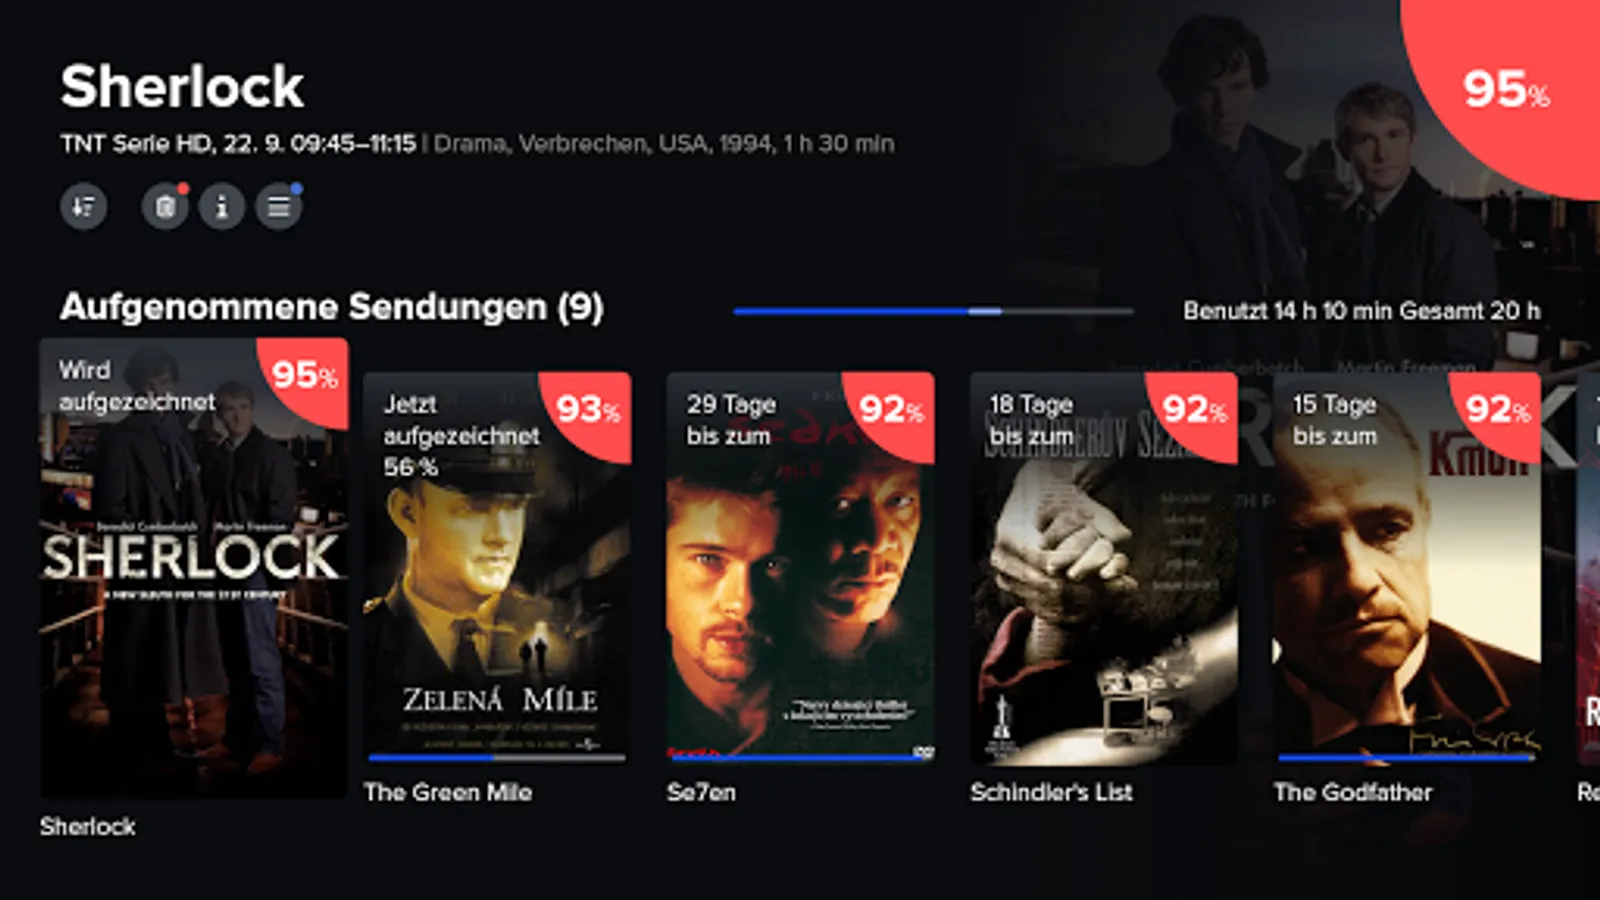Click the Sherlock title heading
1600x900 pixels.
point(182,86)
